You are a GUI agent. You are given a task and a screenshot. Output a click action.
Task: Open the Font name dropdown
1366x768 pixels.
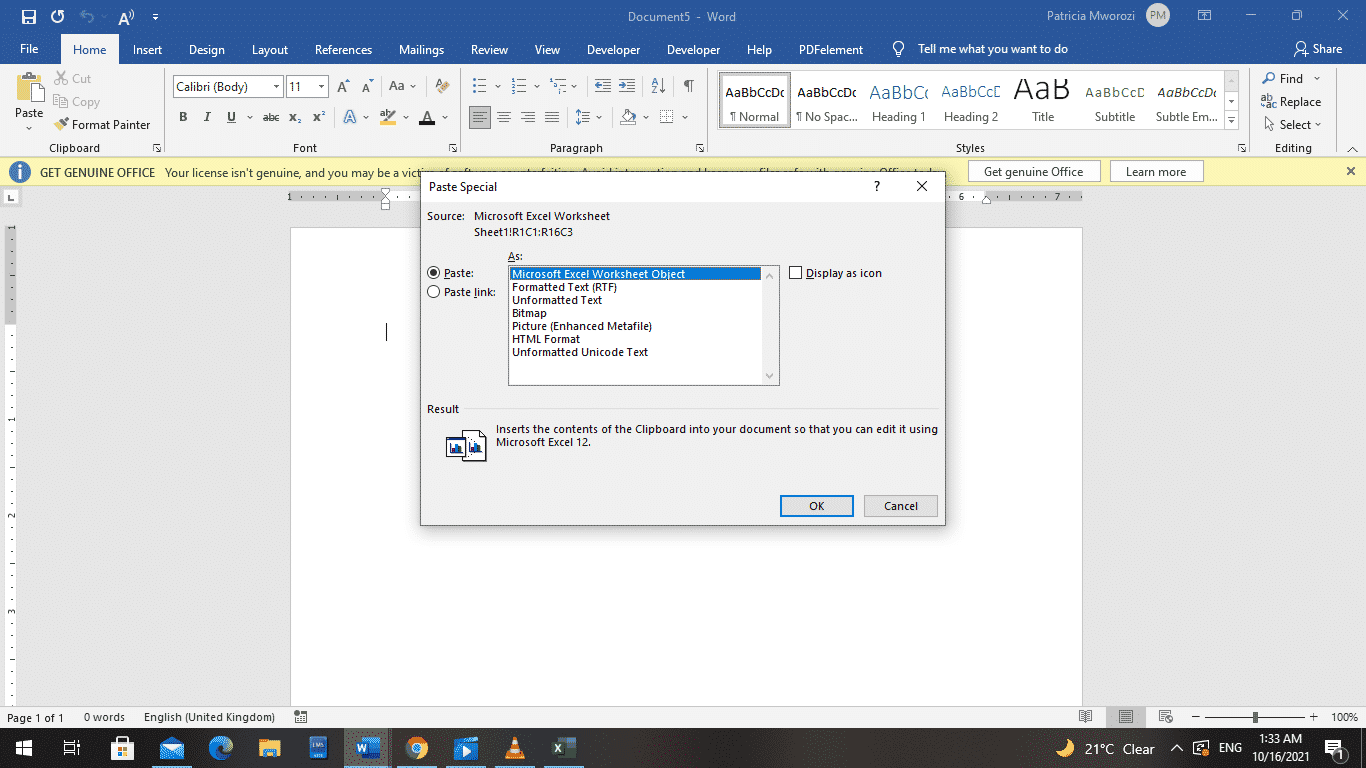277,86
